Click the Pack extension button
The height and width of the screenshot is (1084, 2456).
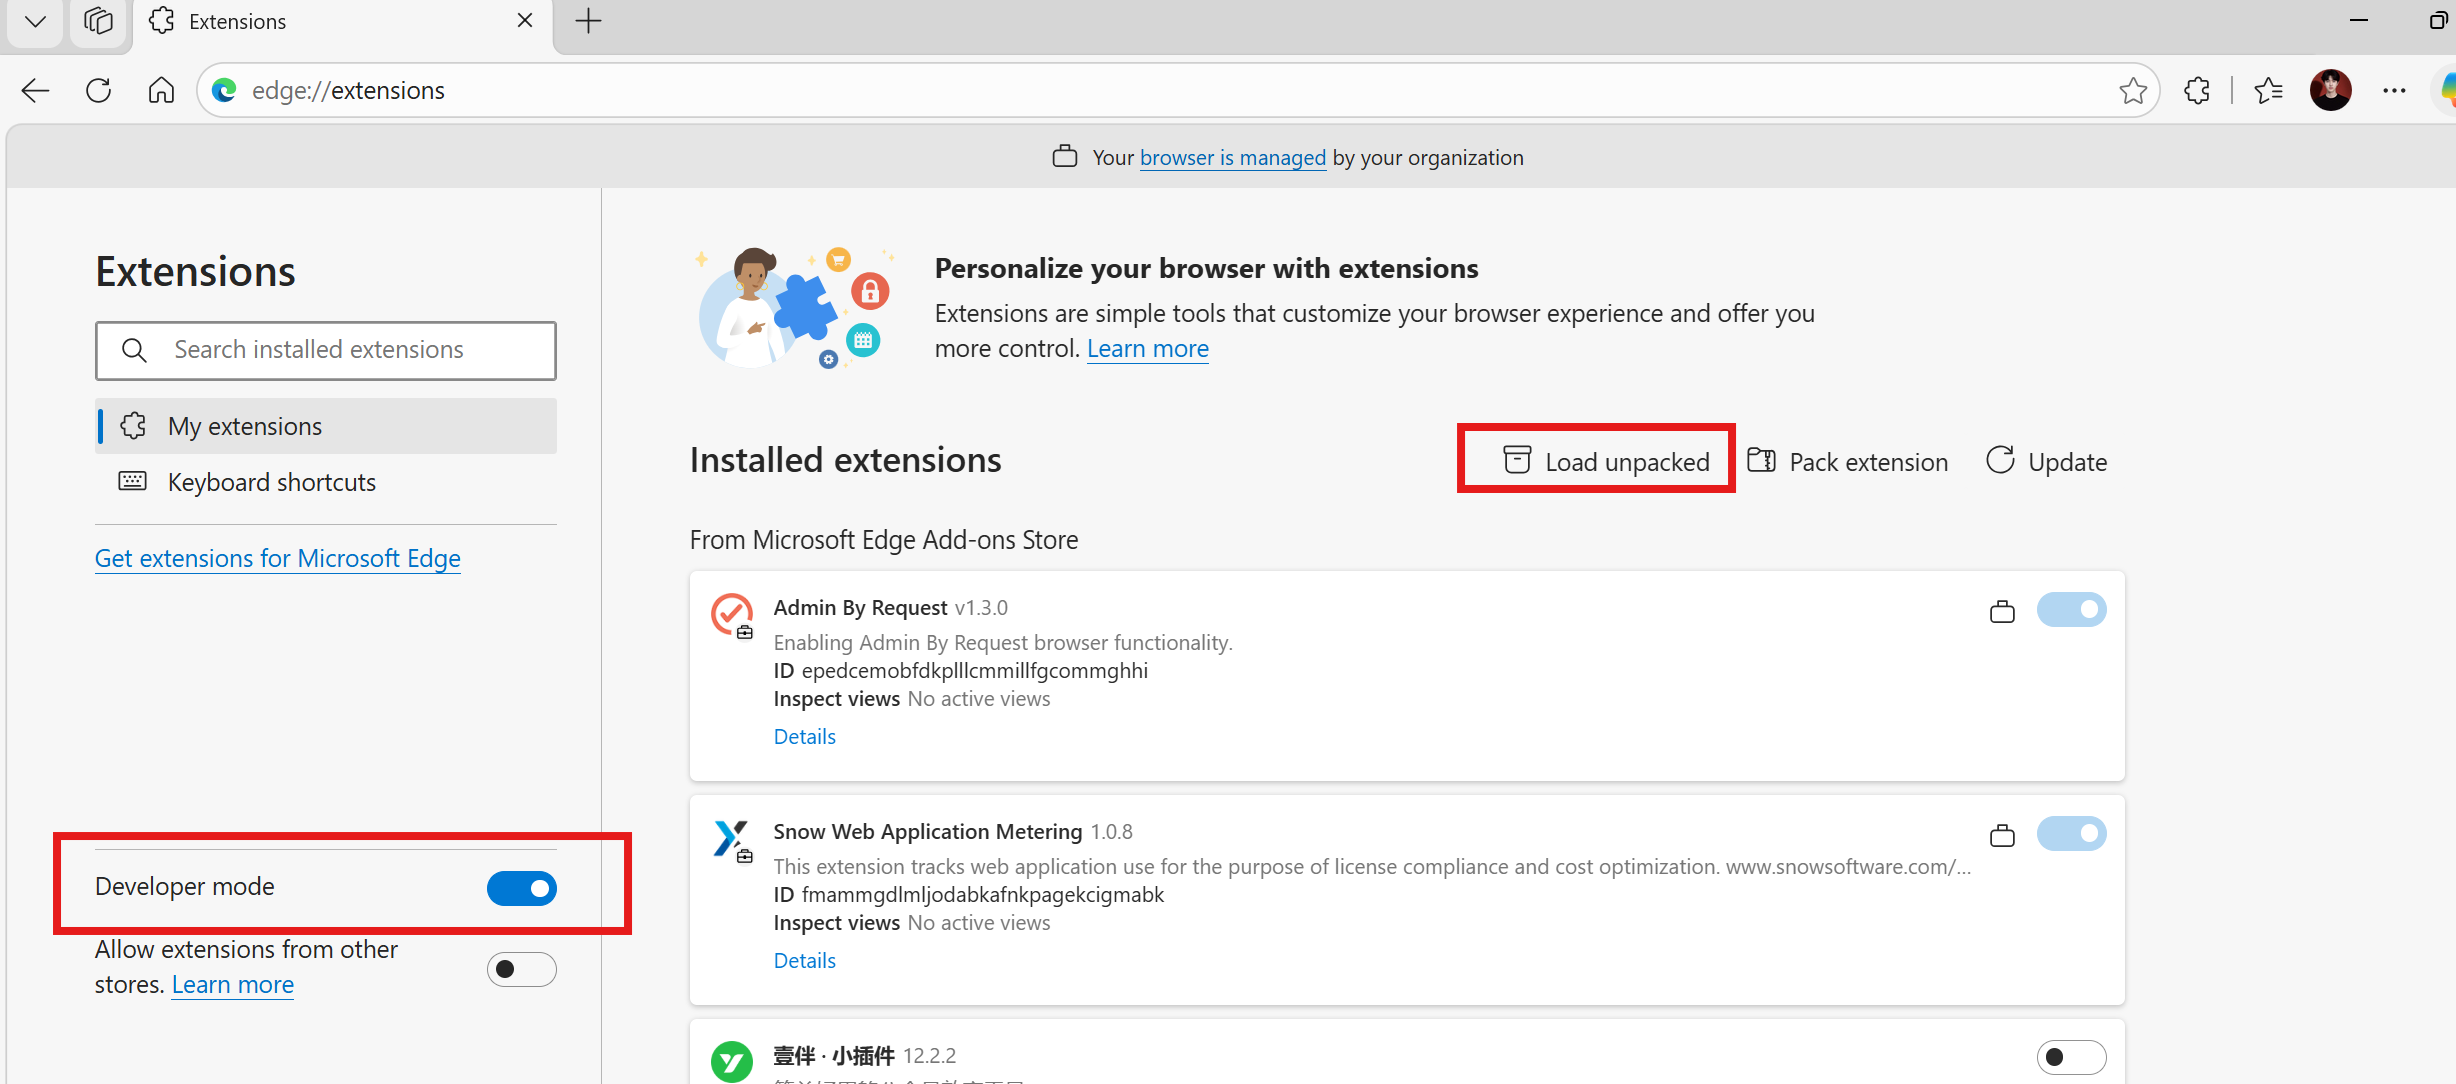(1848, 462)
